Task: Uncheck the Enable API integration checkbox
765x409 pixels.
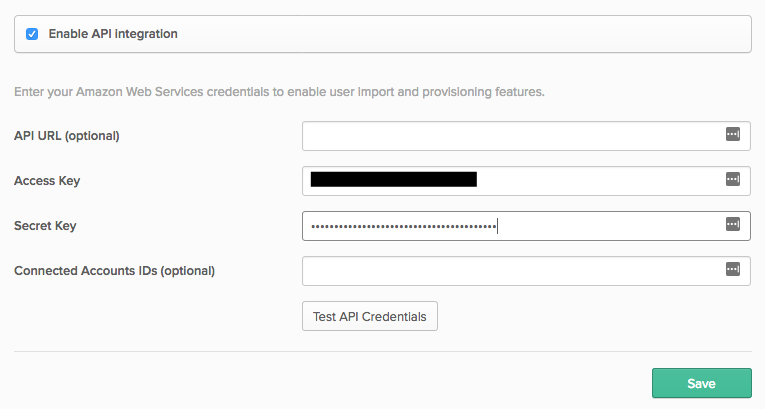Action: click(x=32, y=34)
